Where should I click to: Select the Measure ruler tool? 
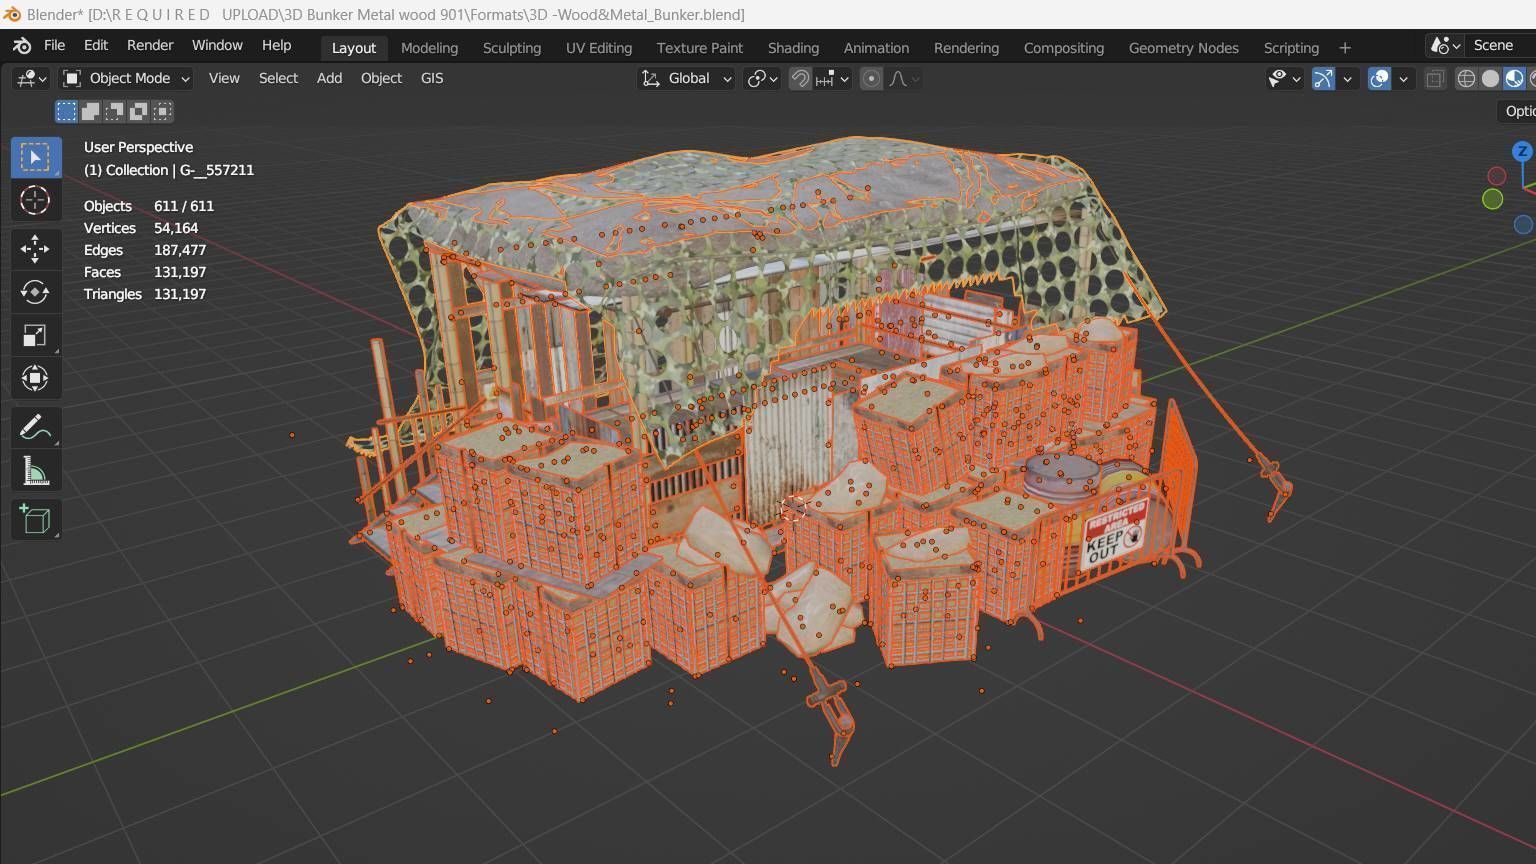[35, 470]
